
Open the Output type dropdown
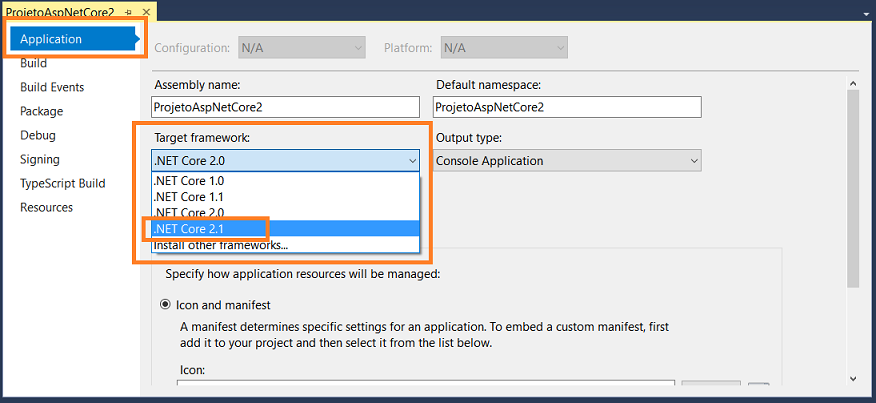567,161
